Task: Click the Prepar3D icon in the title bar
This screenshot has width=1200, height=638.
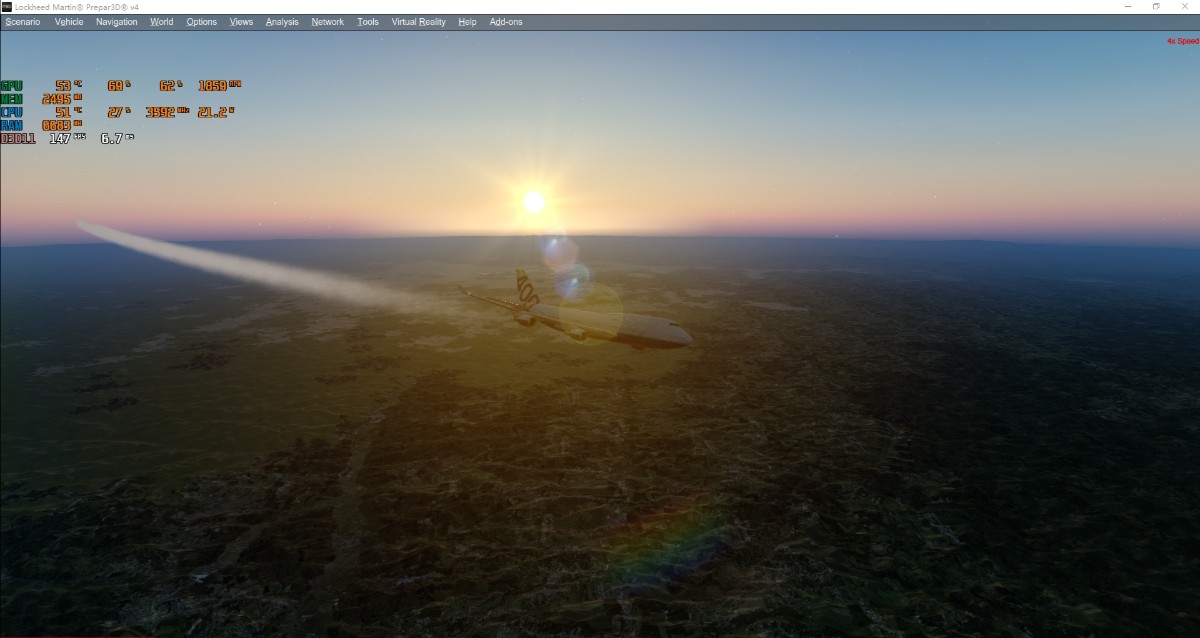Action: click(x=9, y=6)
